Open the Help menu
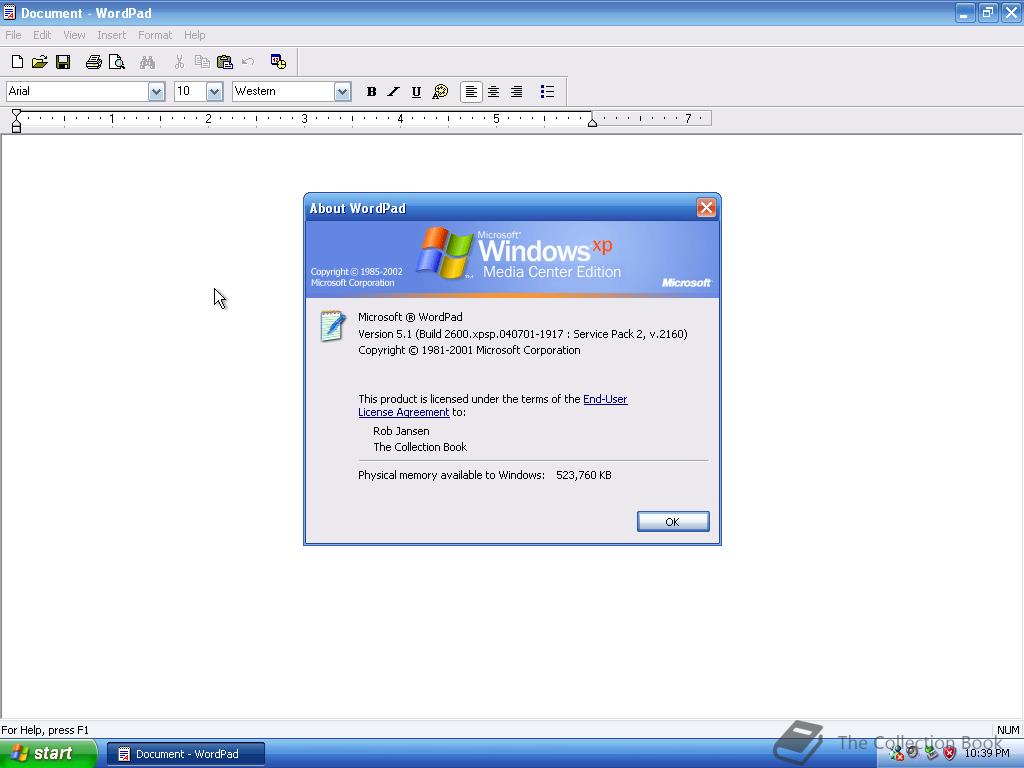 195,35
